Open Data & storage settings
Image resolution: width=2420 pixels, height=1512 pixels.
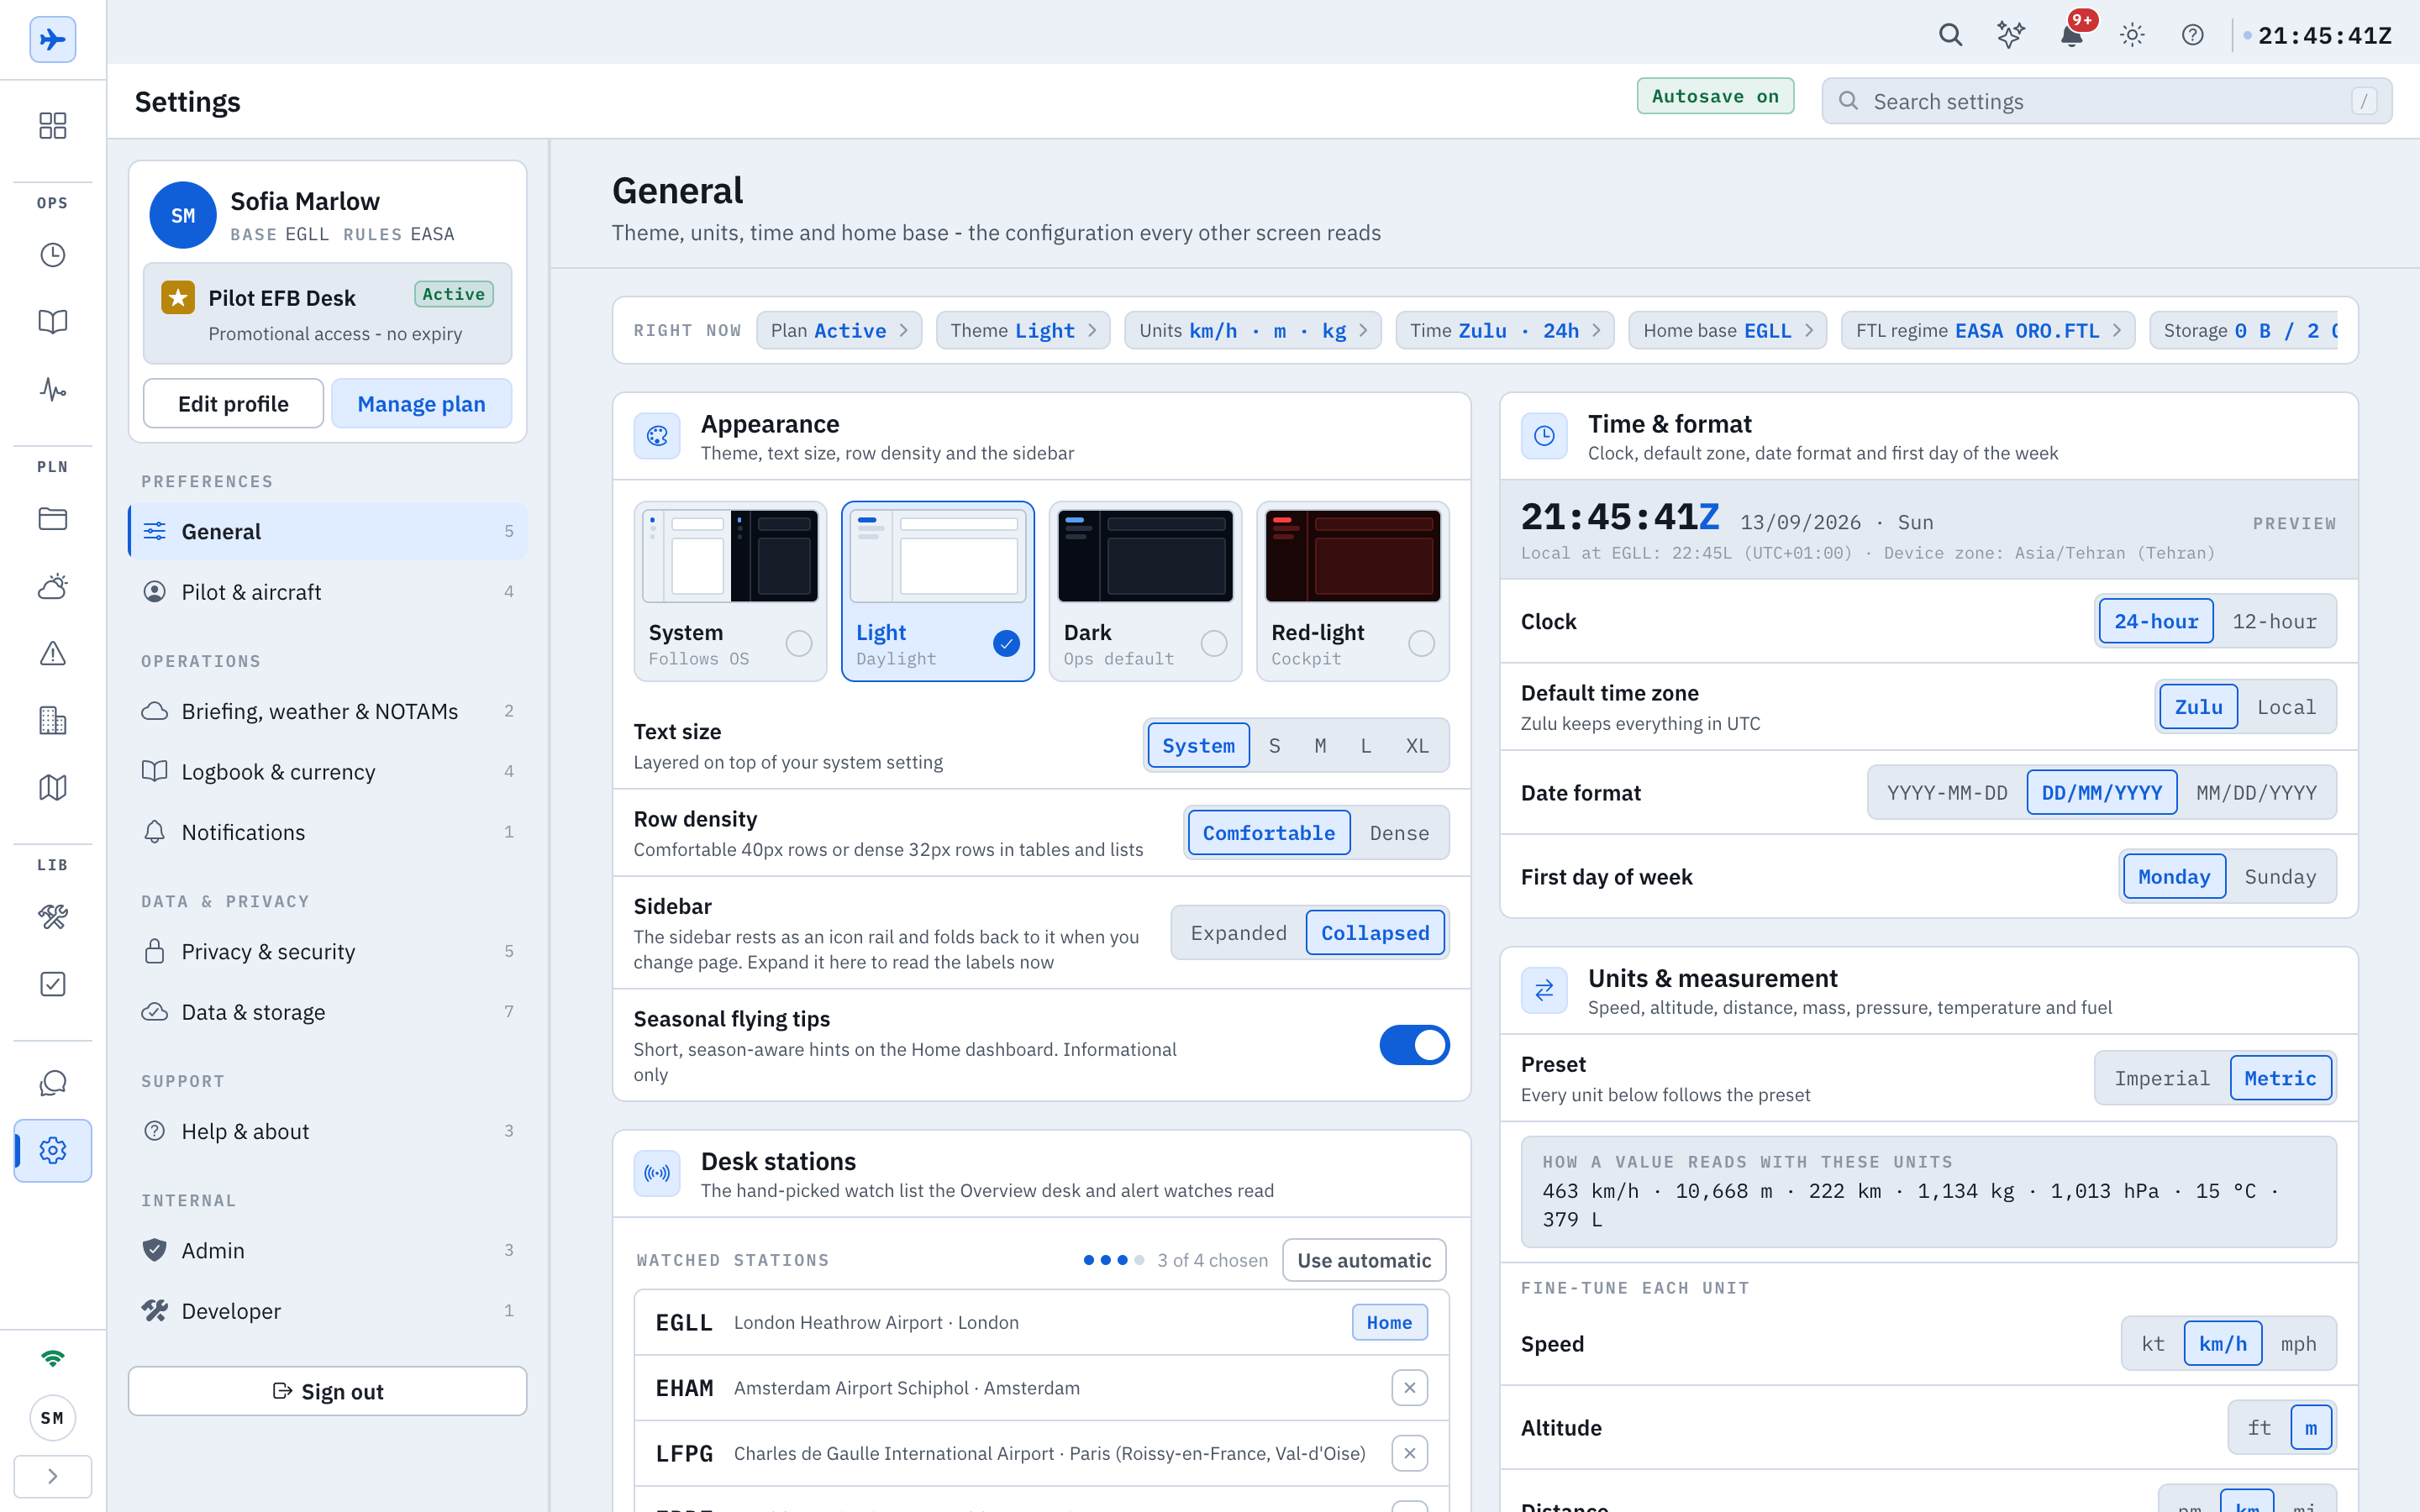[328, 1012]
